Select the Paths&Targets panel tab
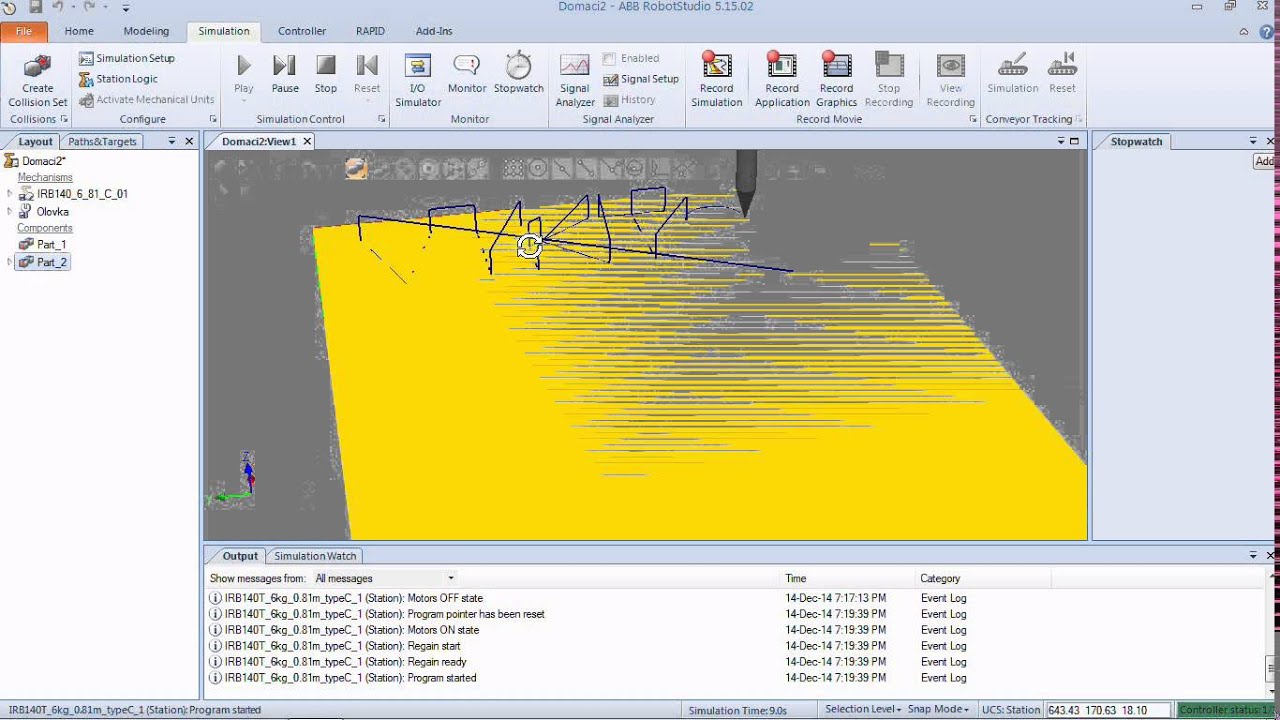The width and height of the screenshot is (1280, 720). [x=102, y=141]
